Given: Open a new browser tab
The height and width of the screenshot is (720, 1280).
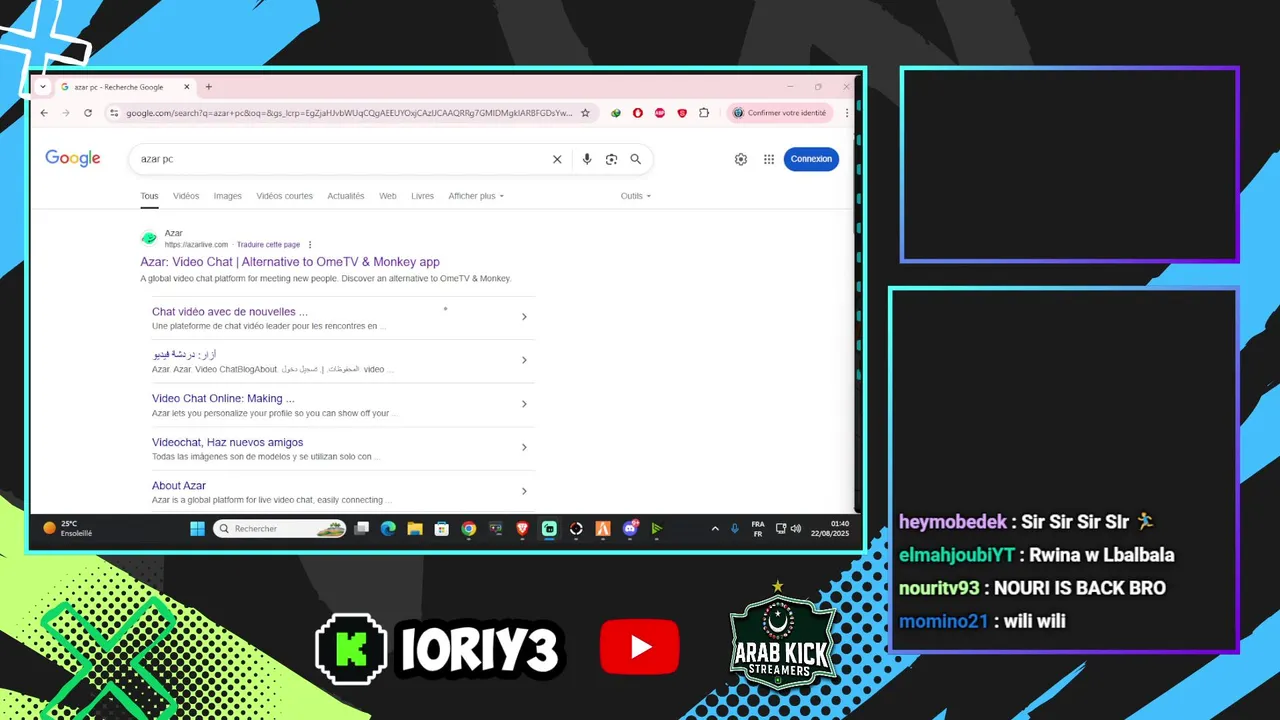Looking at the screenshot, I should 209,87.
